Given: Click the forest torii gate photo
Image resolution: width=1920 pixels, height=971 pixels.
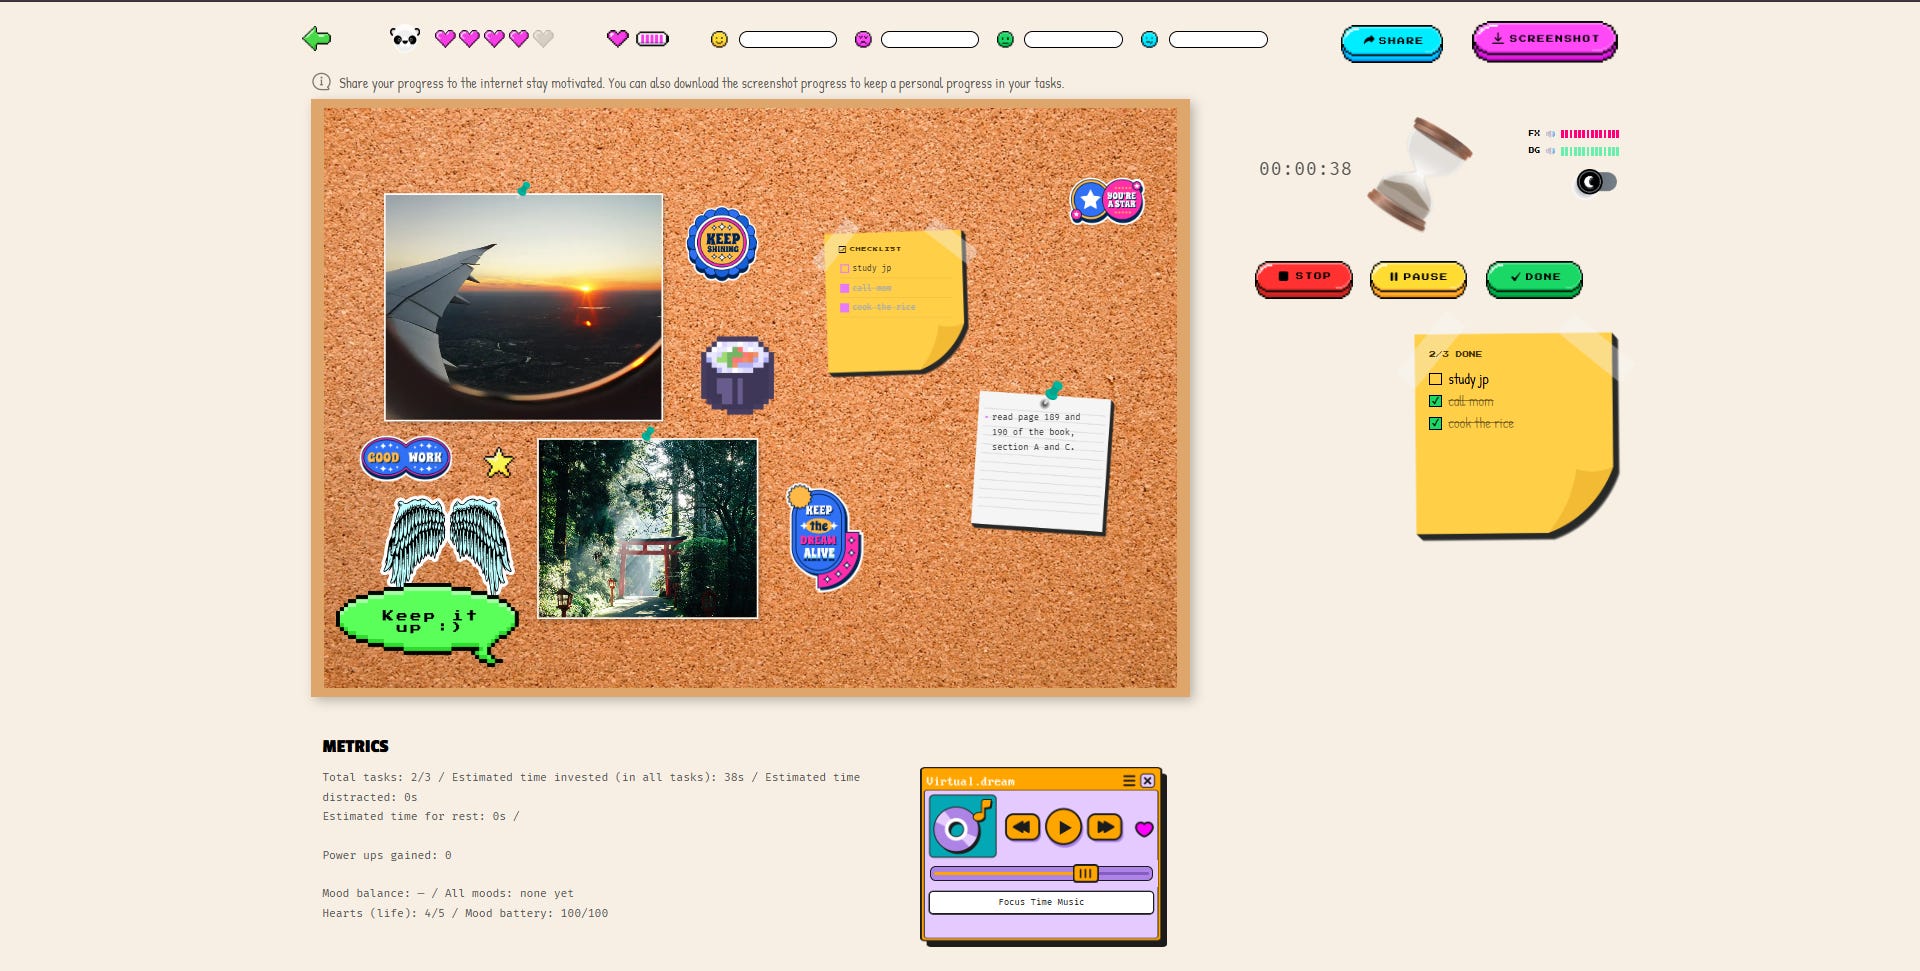Looking at the screenshot, I should coord(648,528).
